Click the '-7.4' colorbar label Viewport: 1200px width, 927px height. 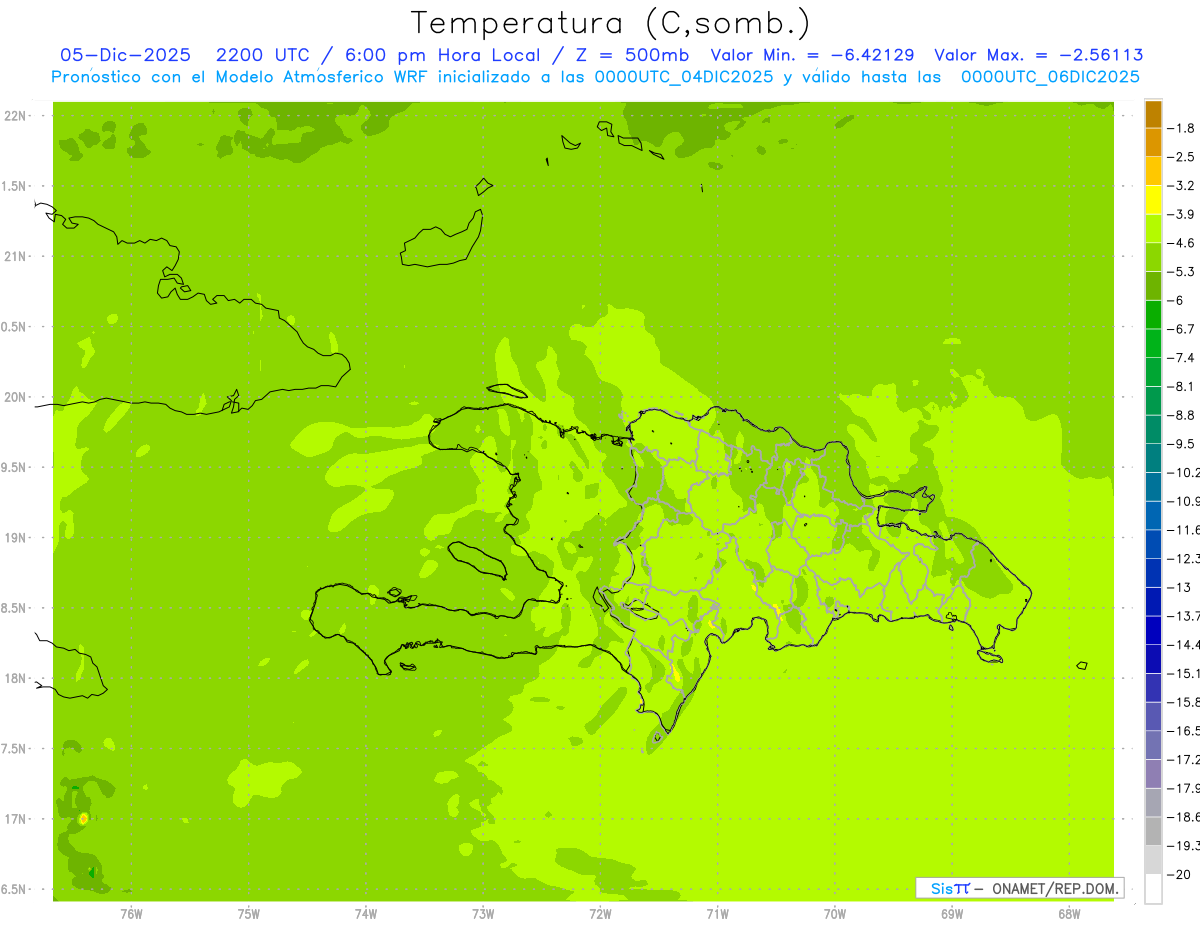(1181, 358)
